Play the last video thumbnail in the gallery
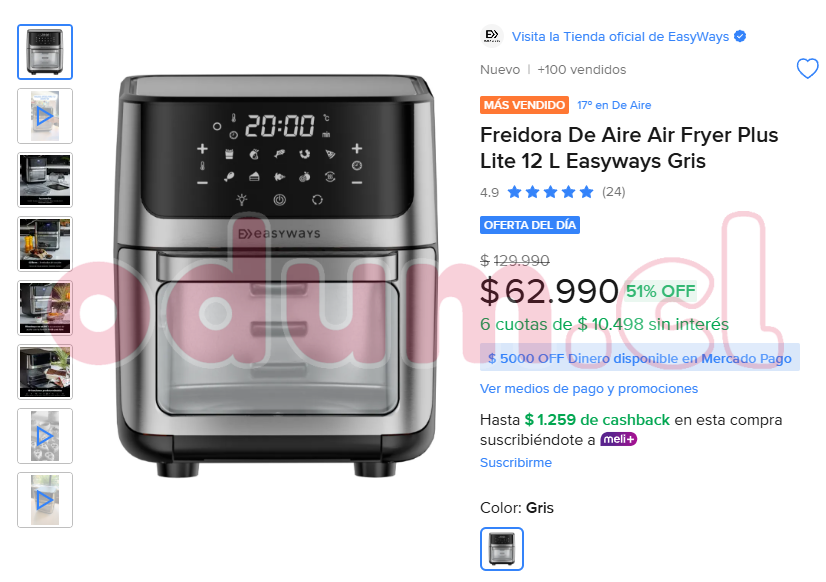The height and width of the screenshot is (582, 826). pos(45,500)
